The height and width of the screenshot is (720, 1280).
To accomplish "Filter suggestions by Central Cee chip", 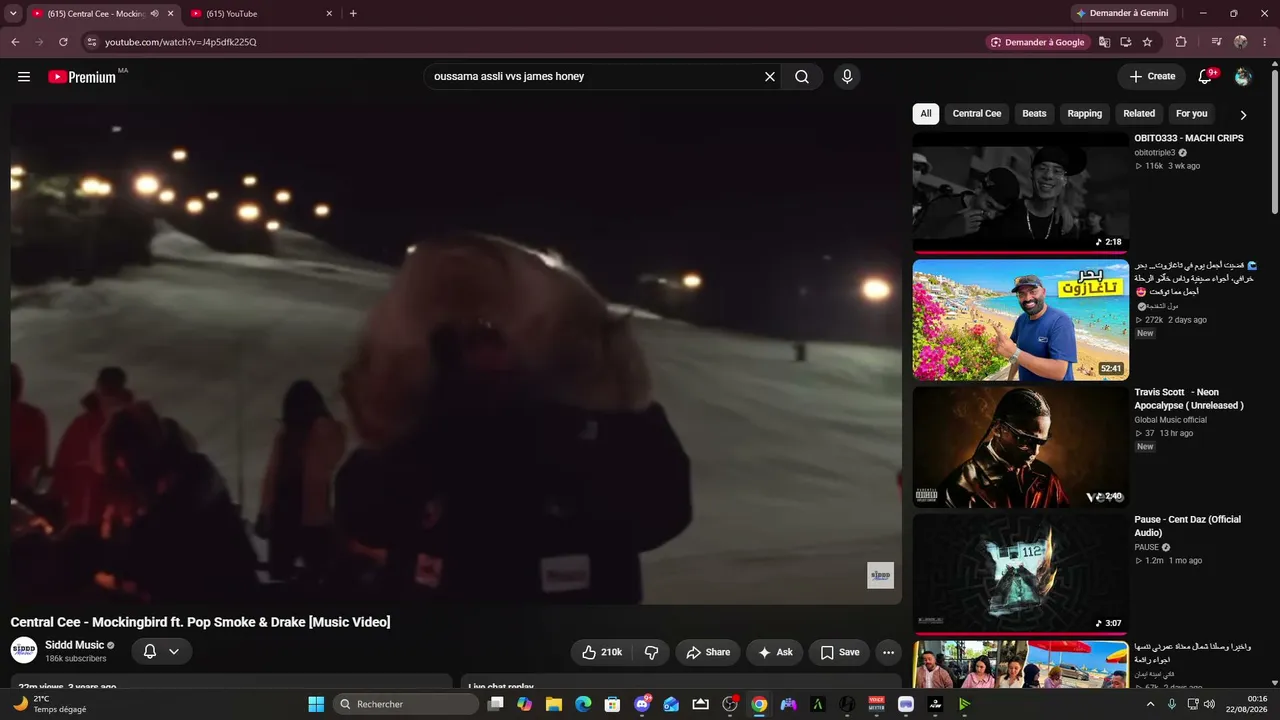I will pyautogui.click(x=977, y=114).
